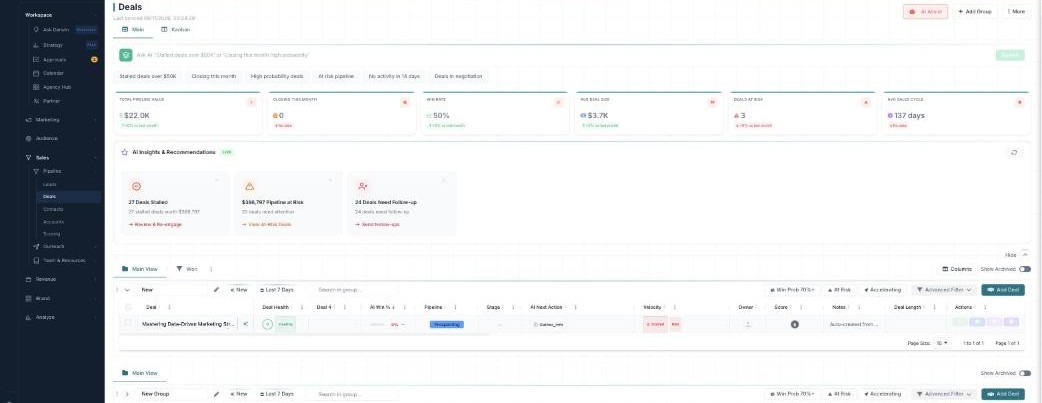Open the Contacts pipeline item
Viewport: 1042px width, 403px height.
point(53,209)
